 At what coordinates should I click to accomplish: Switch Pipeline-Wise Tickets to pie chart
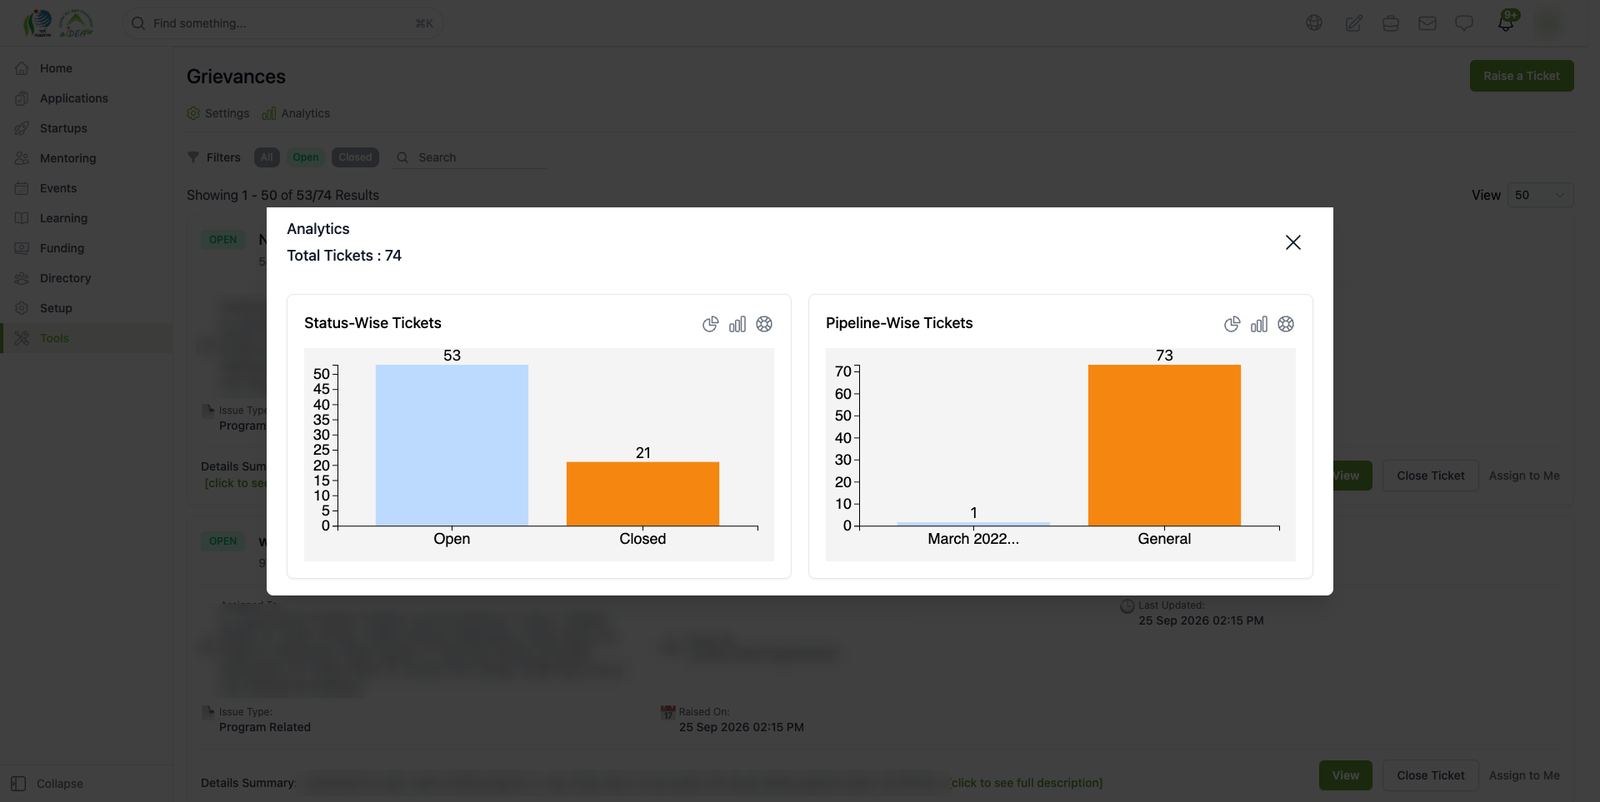(1232, 324)
